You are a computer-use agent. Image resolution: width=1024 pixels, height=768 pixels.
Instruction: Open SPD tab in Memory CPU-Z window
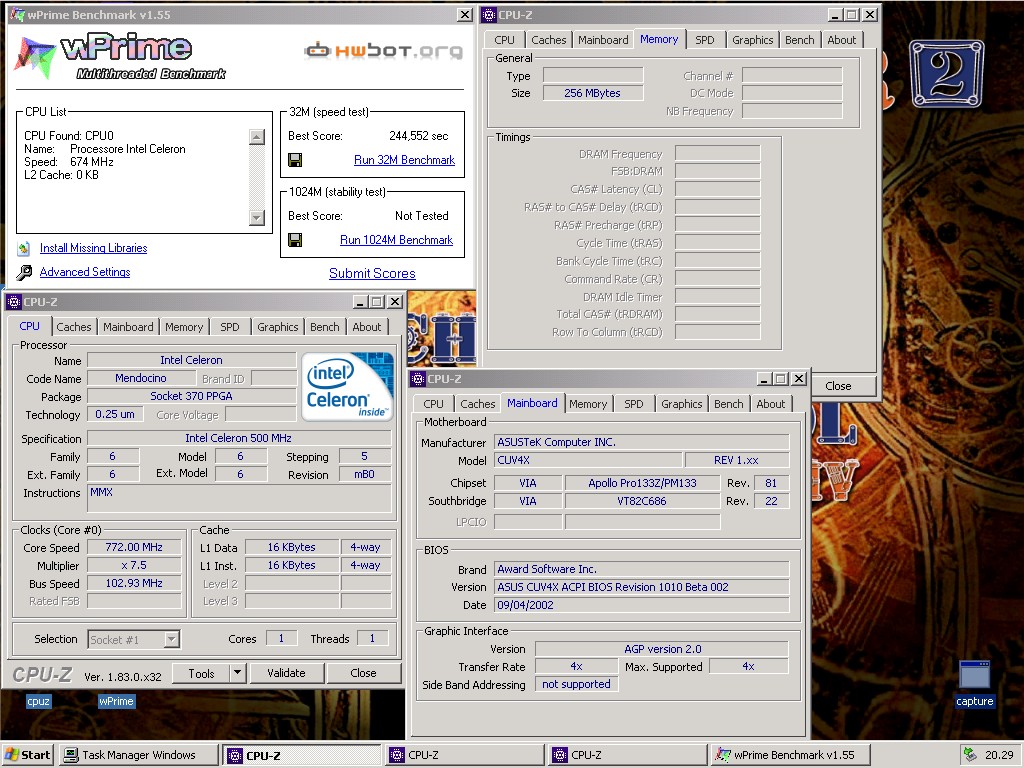point(705,40)
